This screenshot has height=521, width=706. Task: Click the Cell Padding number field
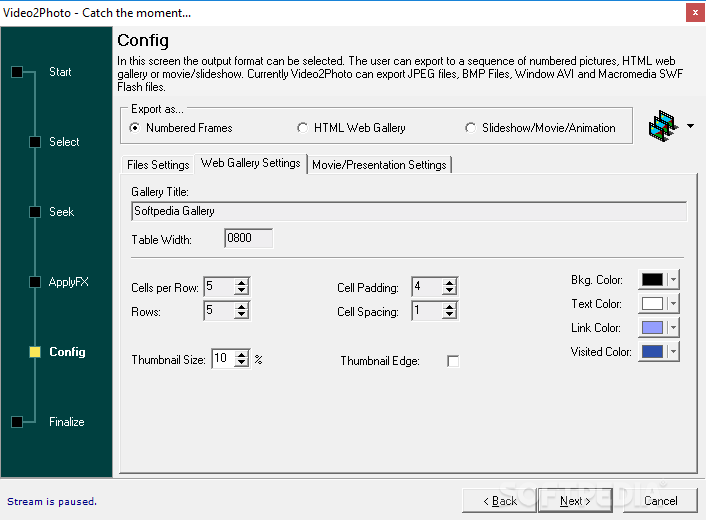click(x=427, y=286)
